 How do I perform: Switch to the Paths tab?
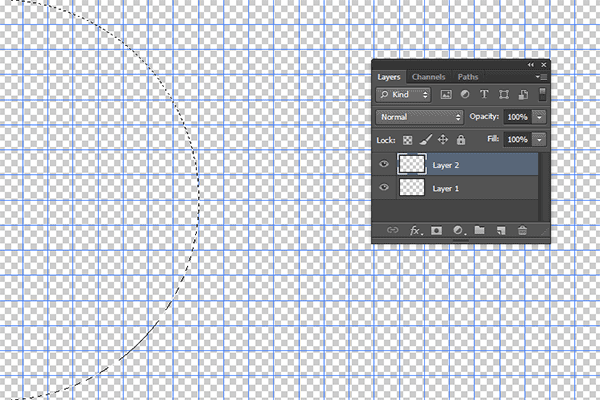(x=468, y=77)
